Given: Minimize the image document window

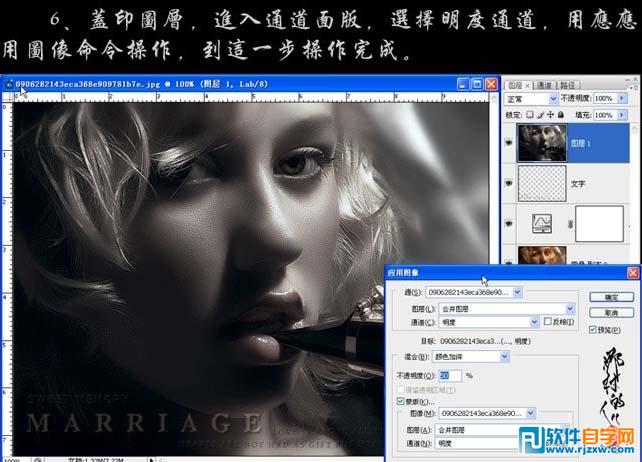Looking at the screenshot, I should [x=463, y=84].
